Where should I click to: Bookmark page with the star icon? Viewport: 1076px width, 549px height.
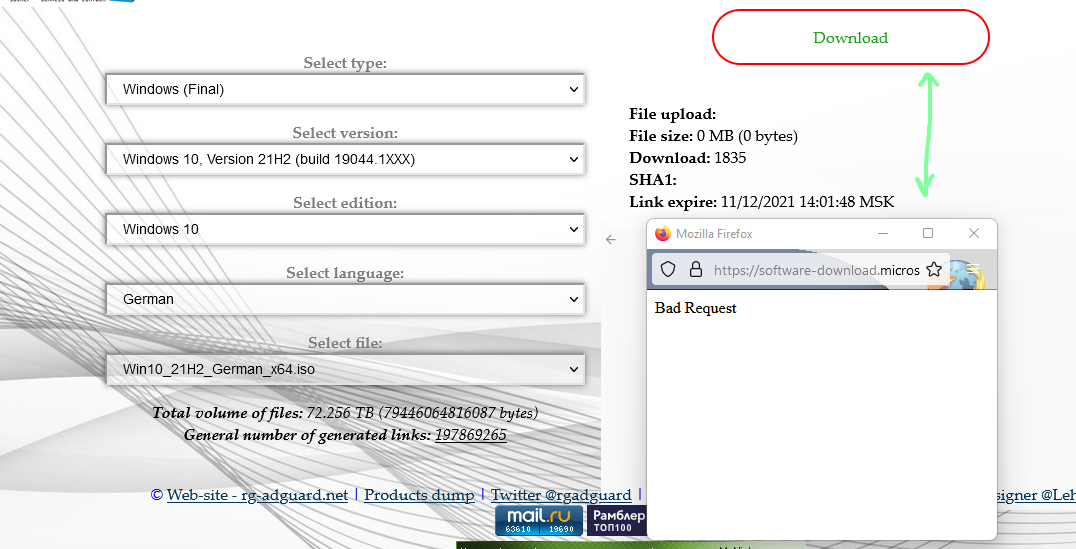point(933,269)
